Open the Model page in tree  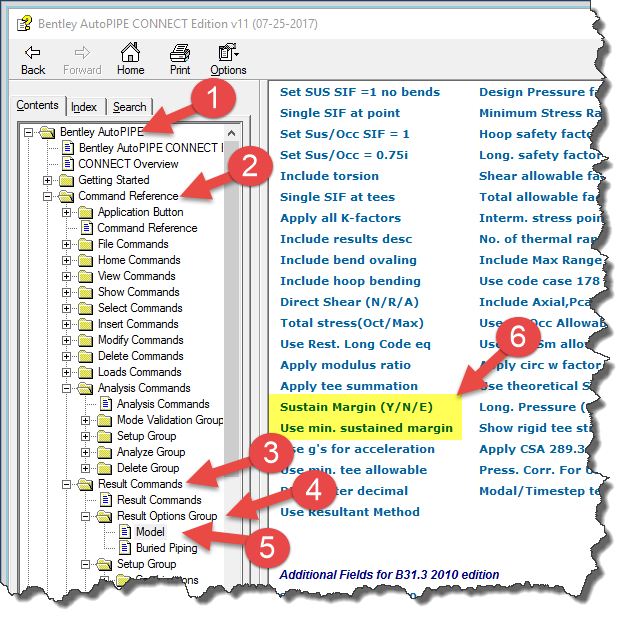point(150,532)
